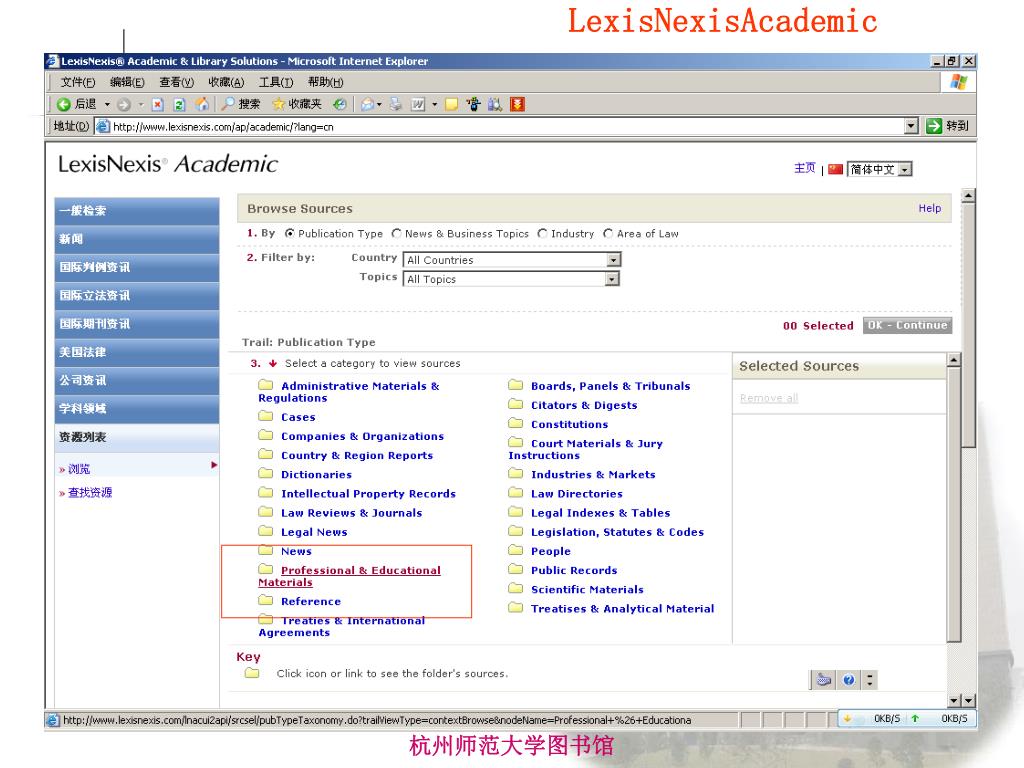The width and height of the screenshot is (1024, 768).
Task: Open the 一般检索 sidebar tab
Action: (x=136, y=211)
